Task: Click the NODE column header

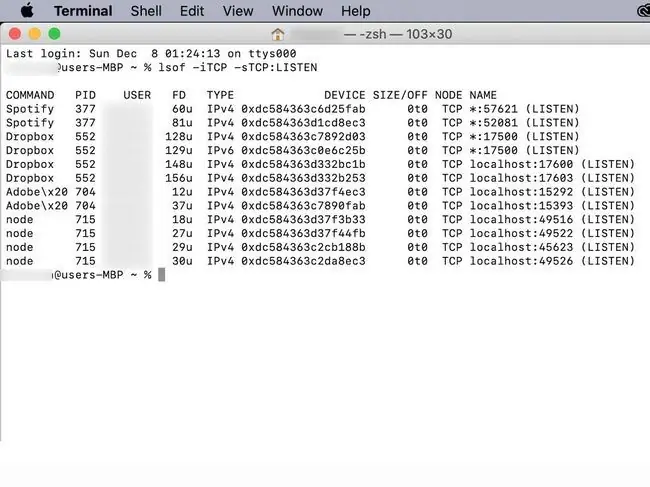Action: pyautogui.click(x=449, y=95)
